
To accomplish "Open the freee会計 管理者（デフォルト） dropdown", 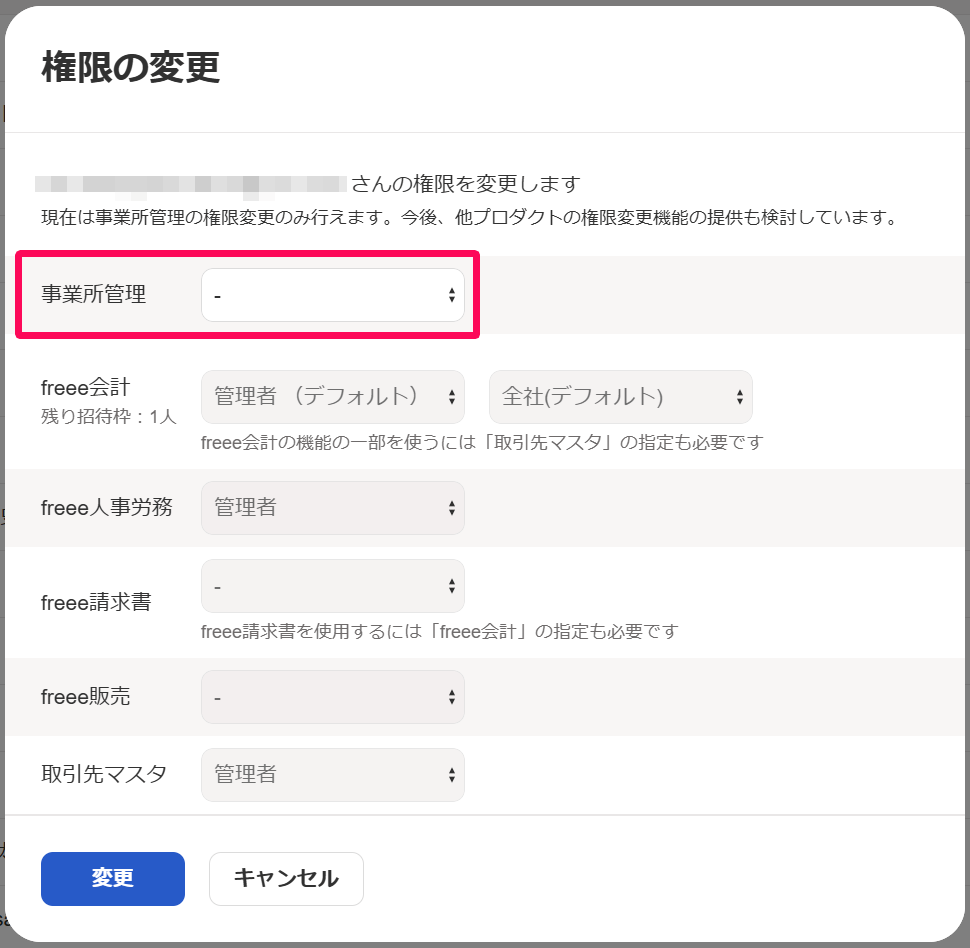I will (x=333, y=397).
